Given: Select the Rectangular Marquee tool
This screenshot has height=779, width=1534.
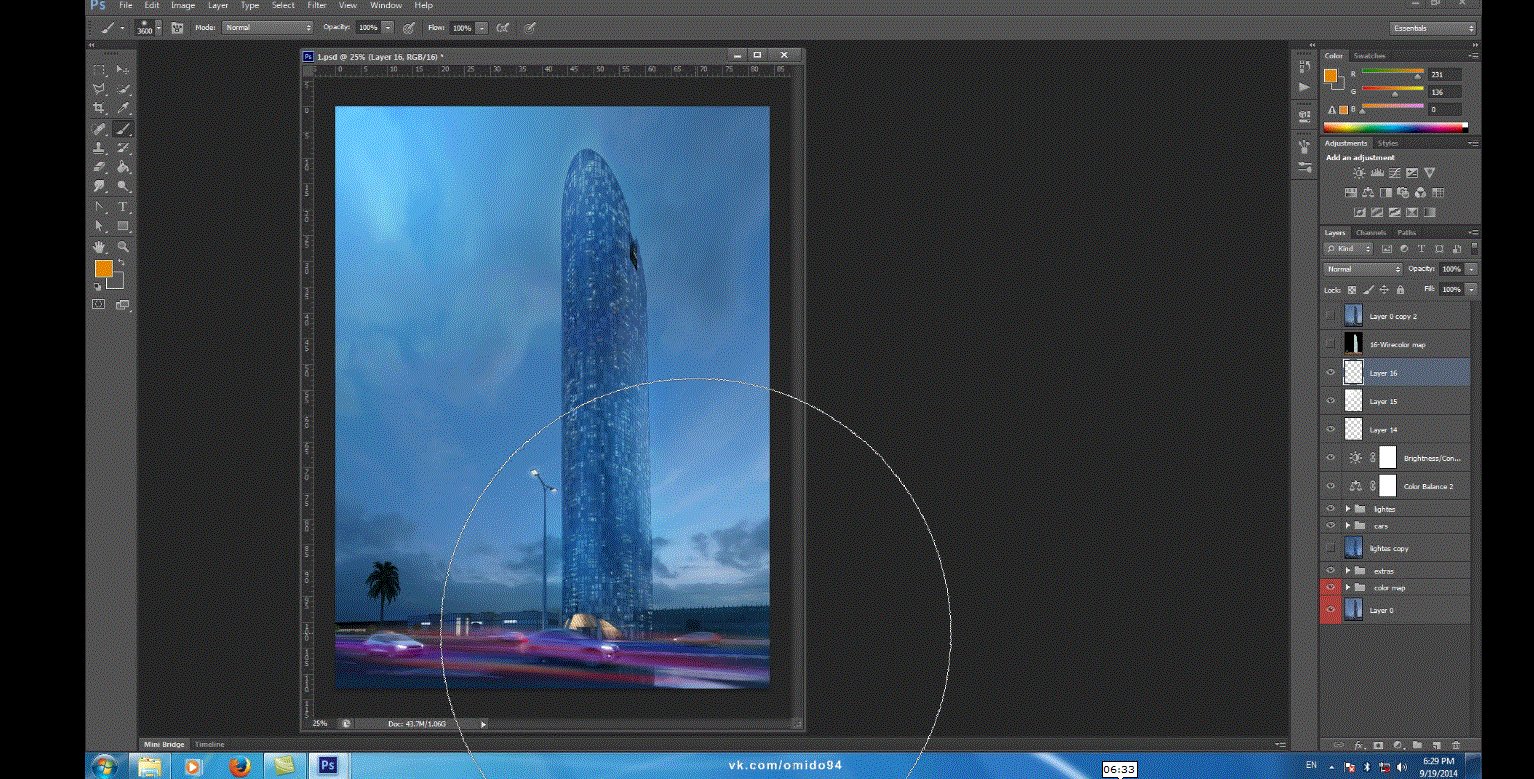Looking at the screenshot, I should coord(100,70).
